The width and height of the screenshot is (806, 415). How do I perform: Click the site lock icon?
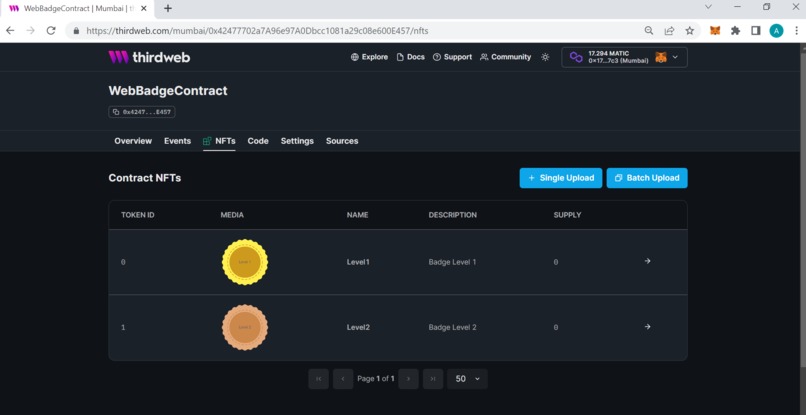coord(77,31)
